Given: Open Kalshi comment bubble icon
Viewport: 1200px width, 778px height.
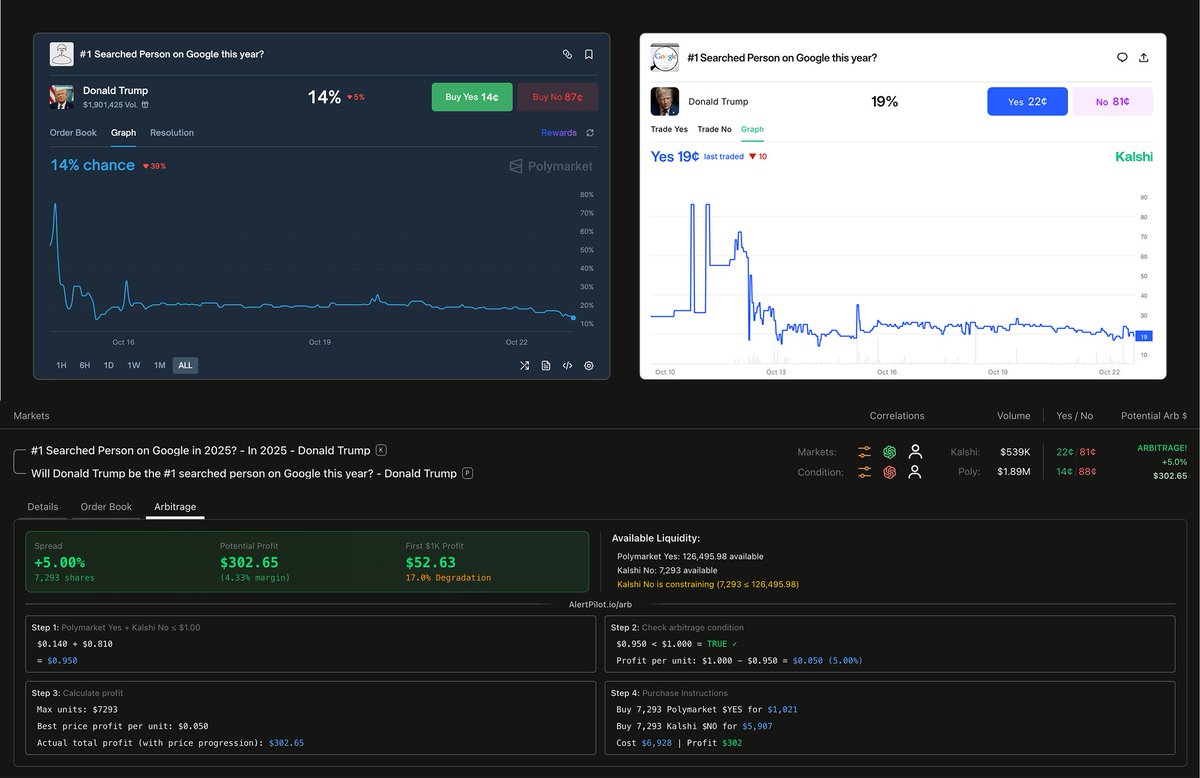Looking at the screenshot, I should point(1122,58).
